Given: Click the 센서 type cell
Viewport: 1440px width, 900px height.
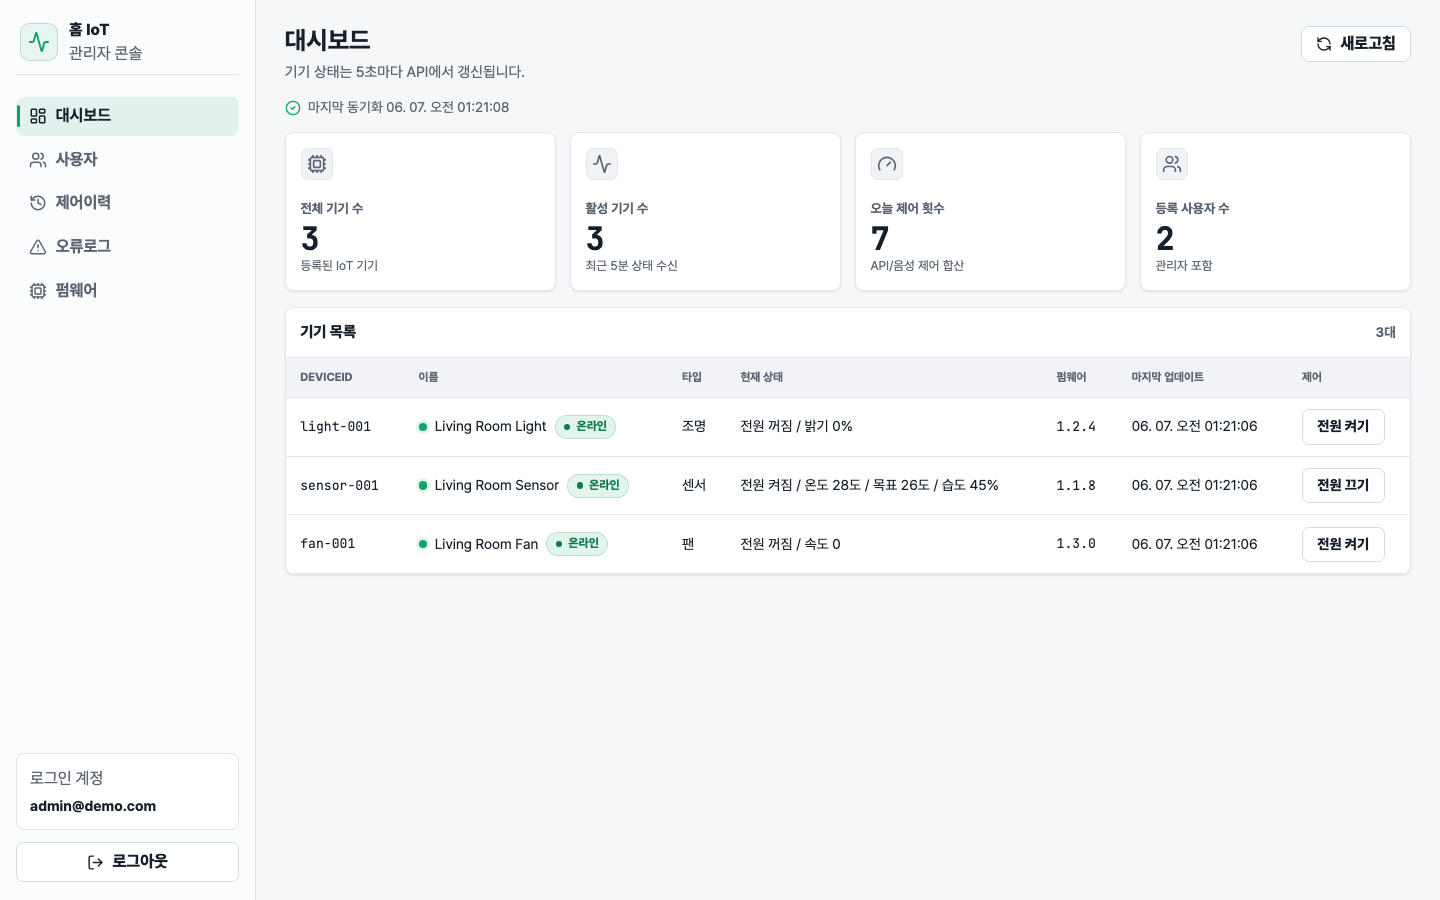Looking at the screenshot, I should [x=694, y=486].
